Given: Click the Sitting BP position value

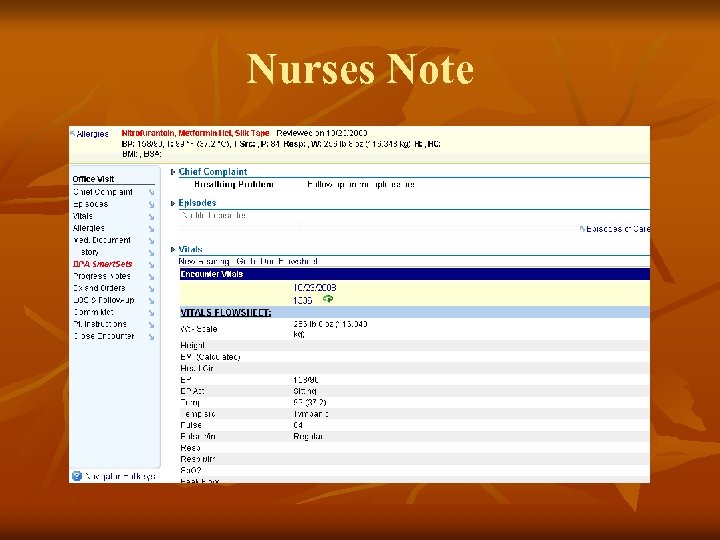Looking at the screenshot, I should [305, 391].
